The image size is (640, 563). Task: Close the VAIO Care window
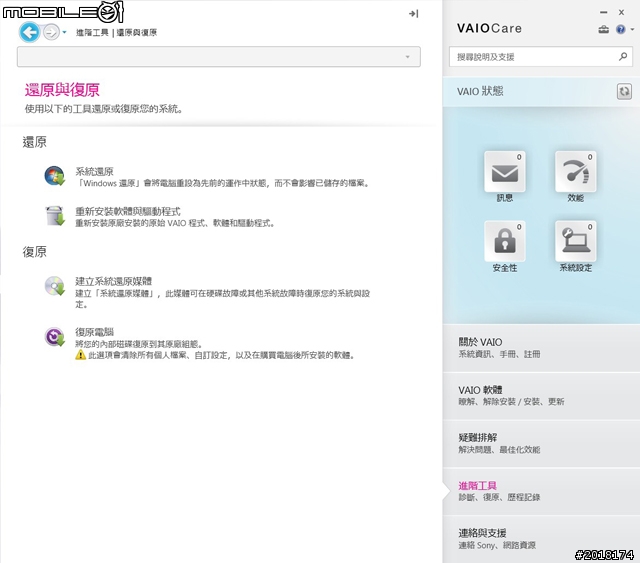(622, 13)
